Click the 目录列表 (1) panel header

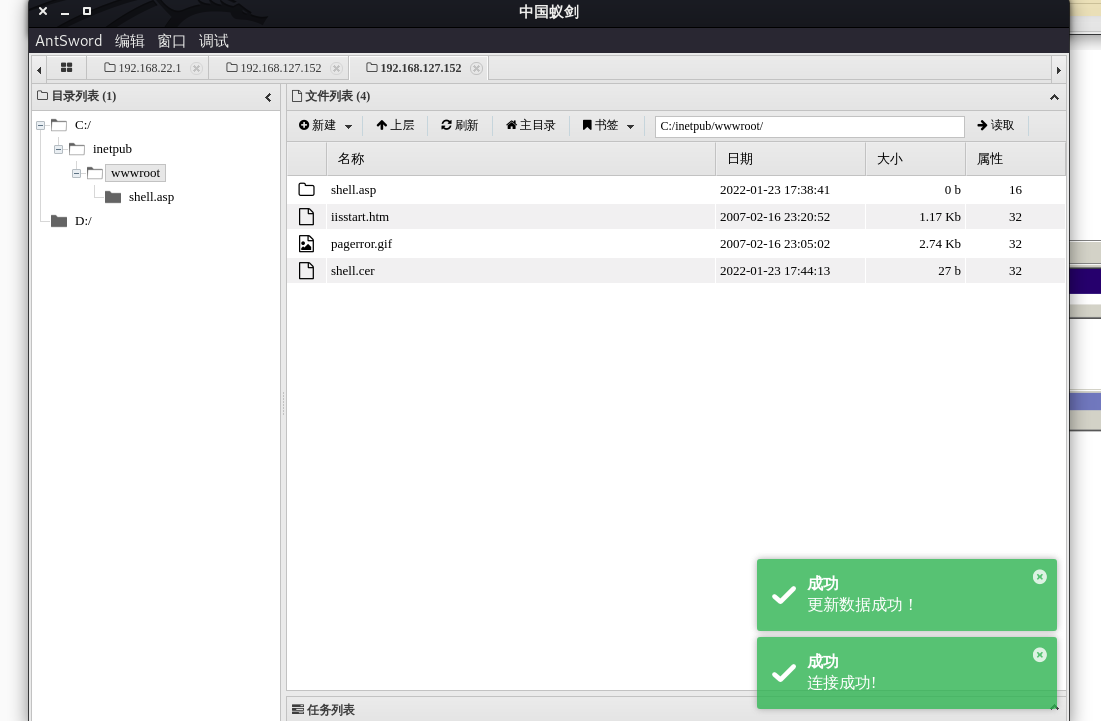(x=77, y=96)
